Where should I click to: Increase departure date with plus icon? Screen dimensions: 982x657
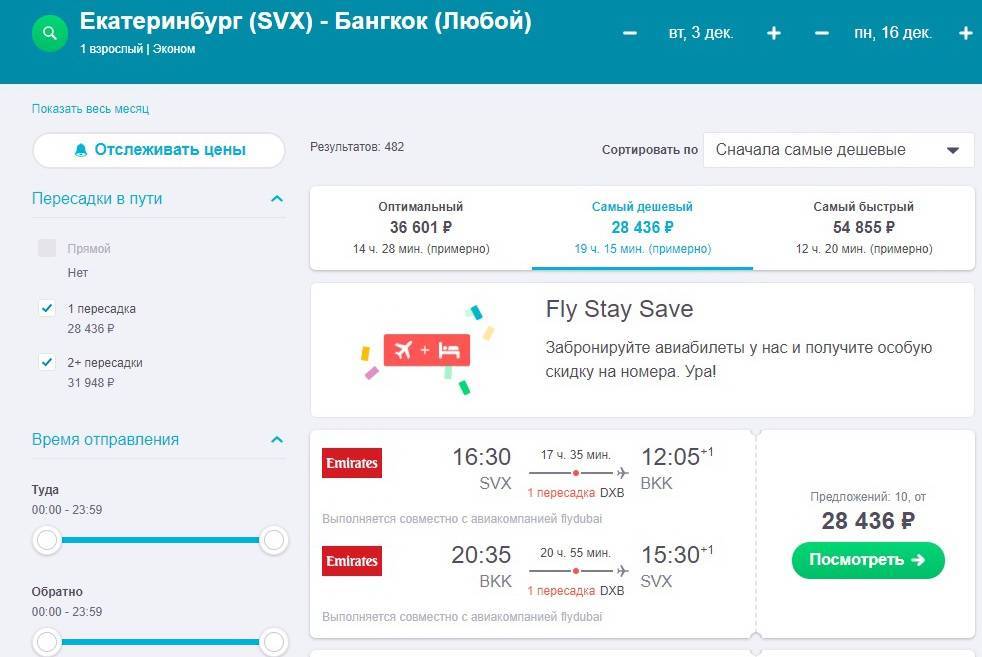pos(773,33)
